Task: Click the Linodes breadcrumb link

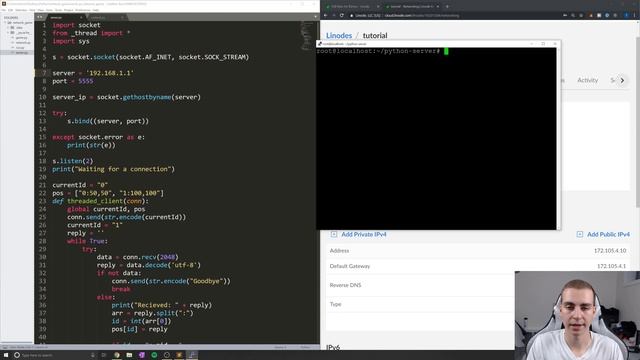Action: pos(339,36)
